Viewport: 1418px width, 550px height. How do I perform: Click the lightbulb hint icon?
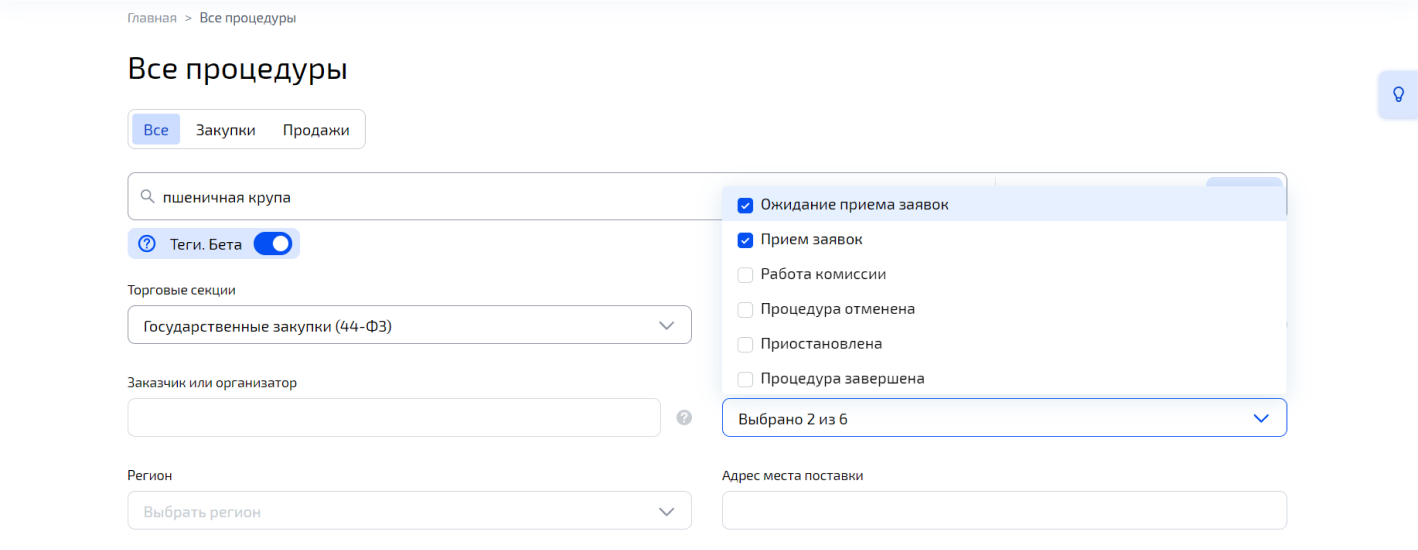click(x=1398, y=95)
